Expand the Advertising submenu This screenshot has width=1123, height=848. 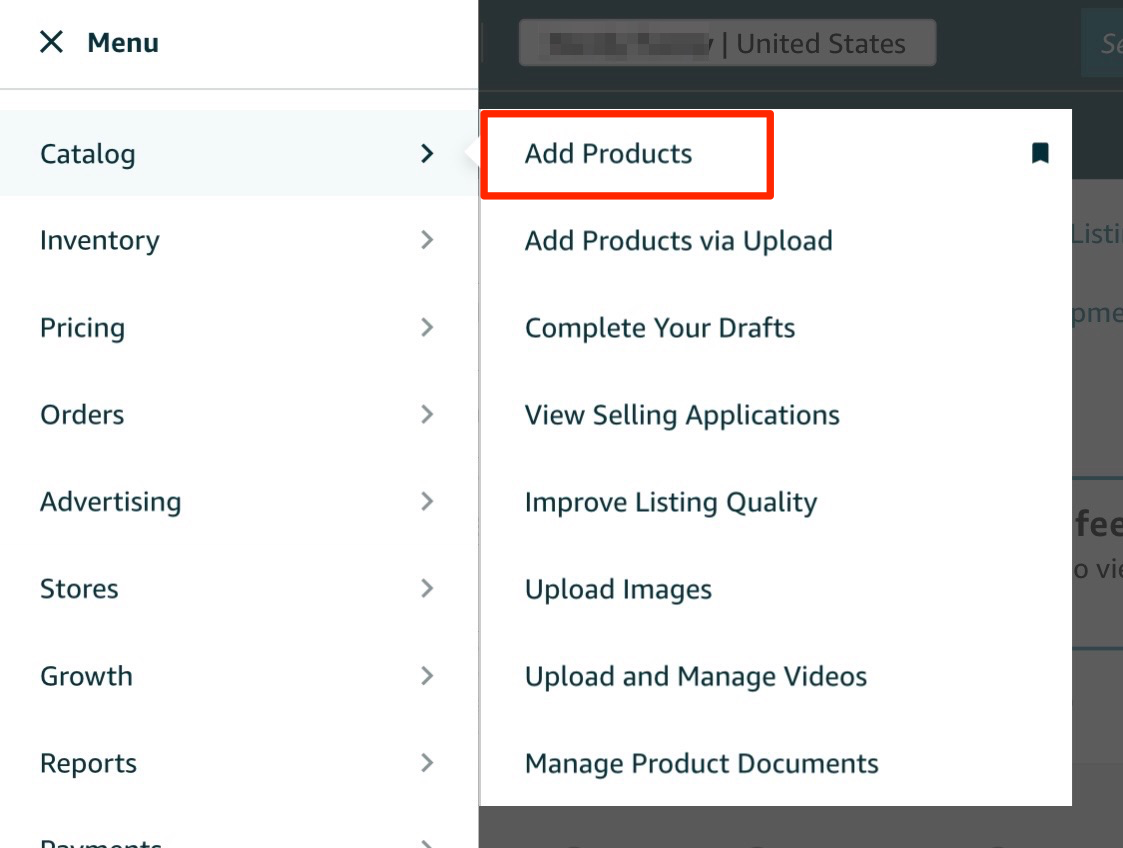(x=427, y=501)
